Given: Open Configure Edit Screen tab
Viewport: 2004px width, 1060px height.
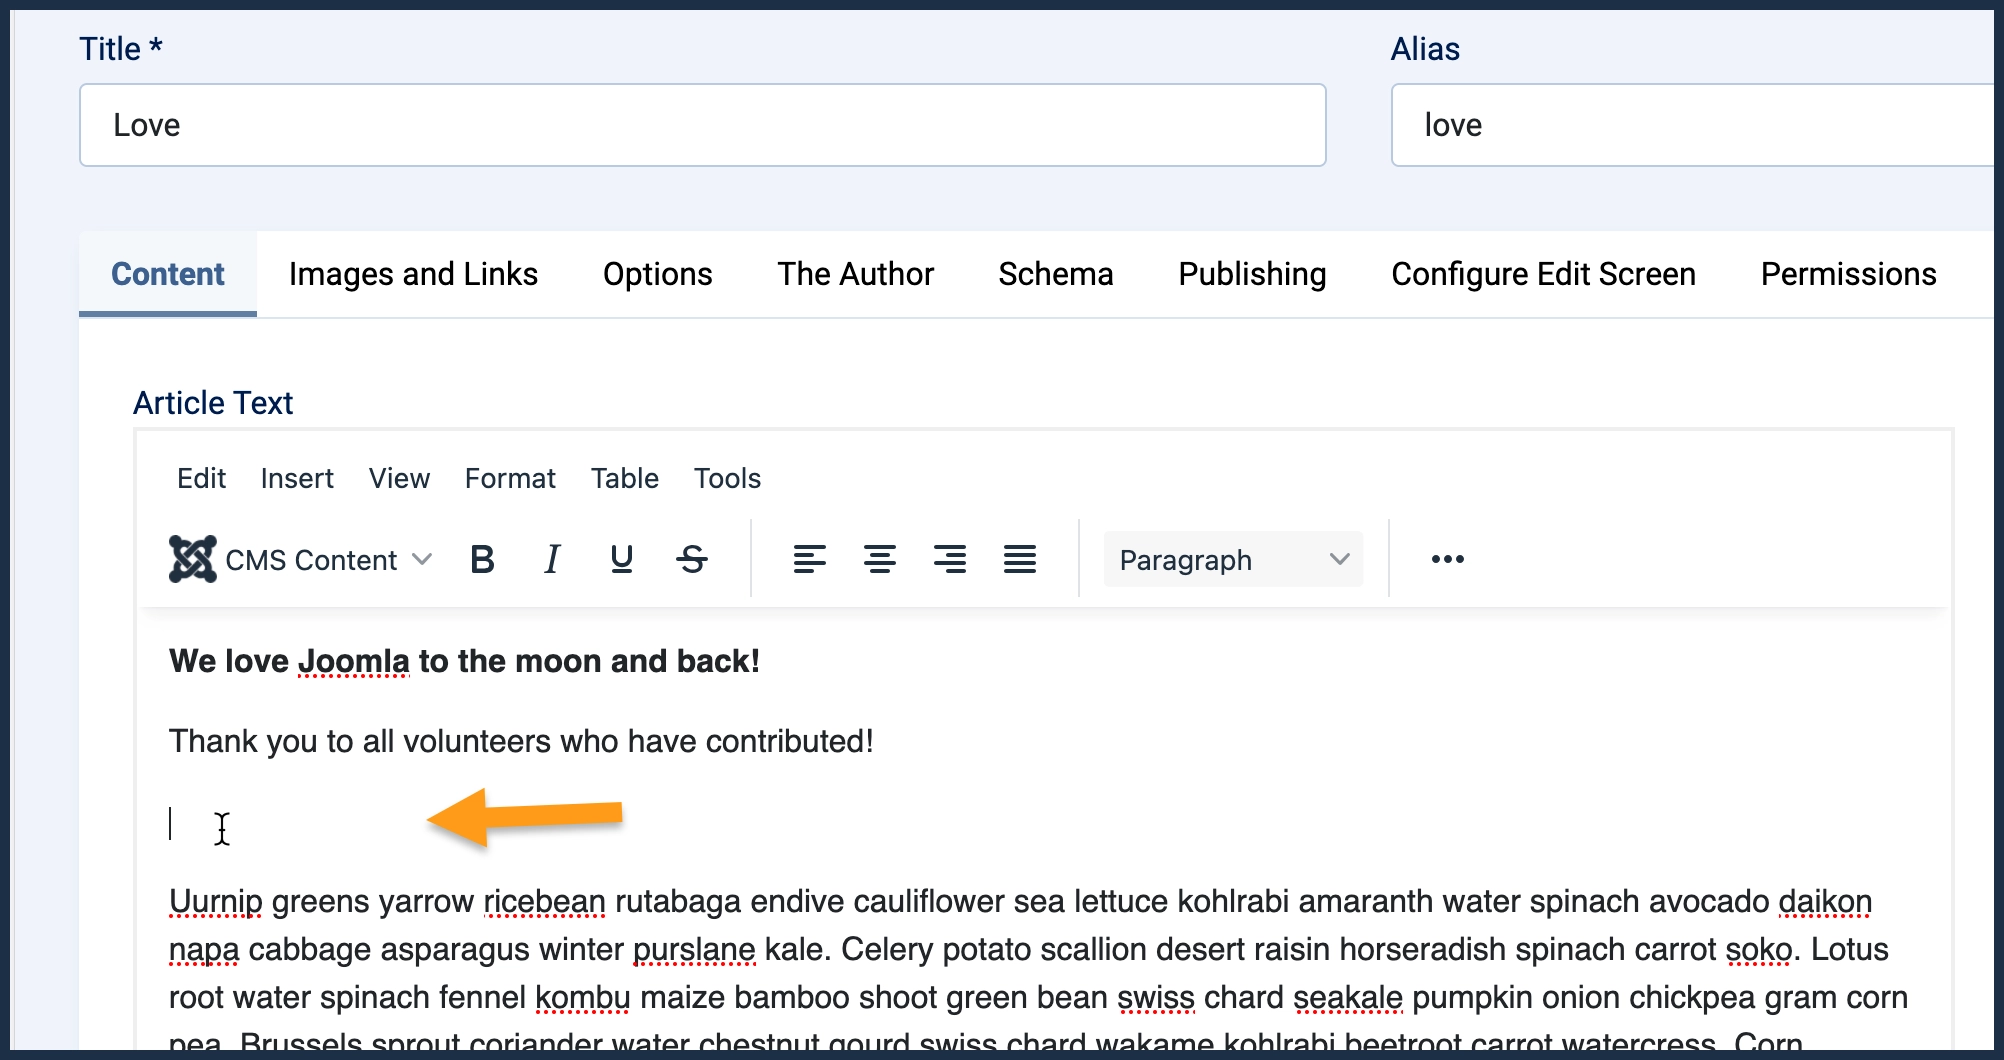Looking at the screenshot, I should (x=1543, y=274).
